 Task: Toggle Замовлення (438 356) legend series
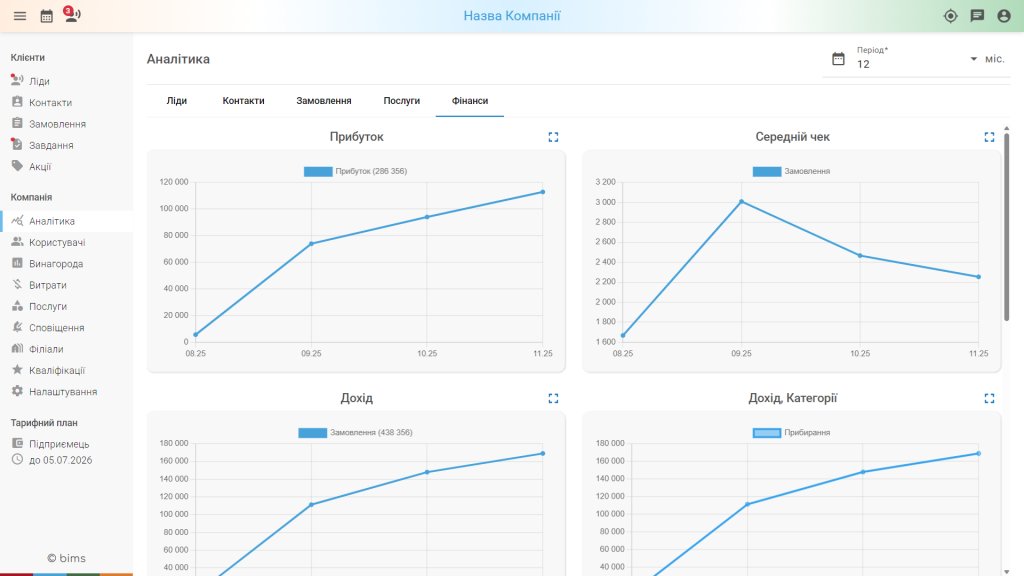coord(355,432)
